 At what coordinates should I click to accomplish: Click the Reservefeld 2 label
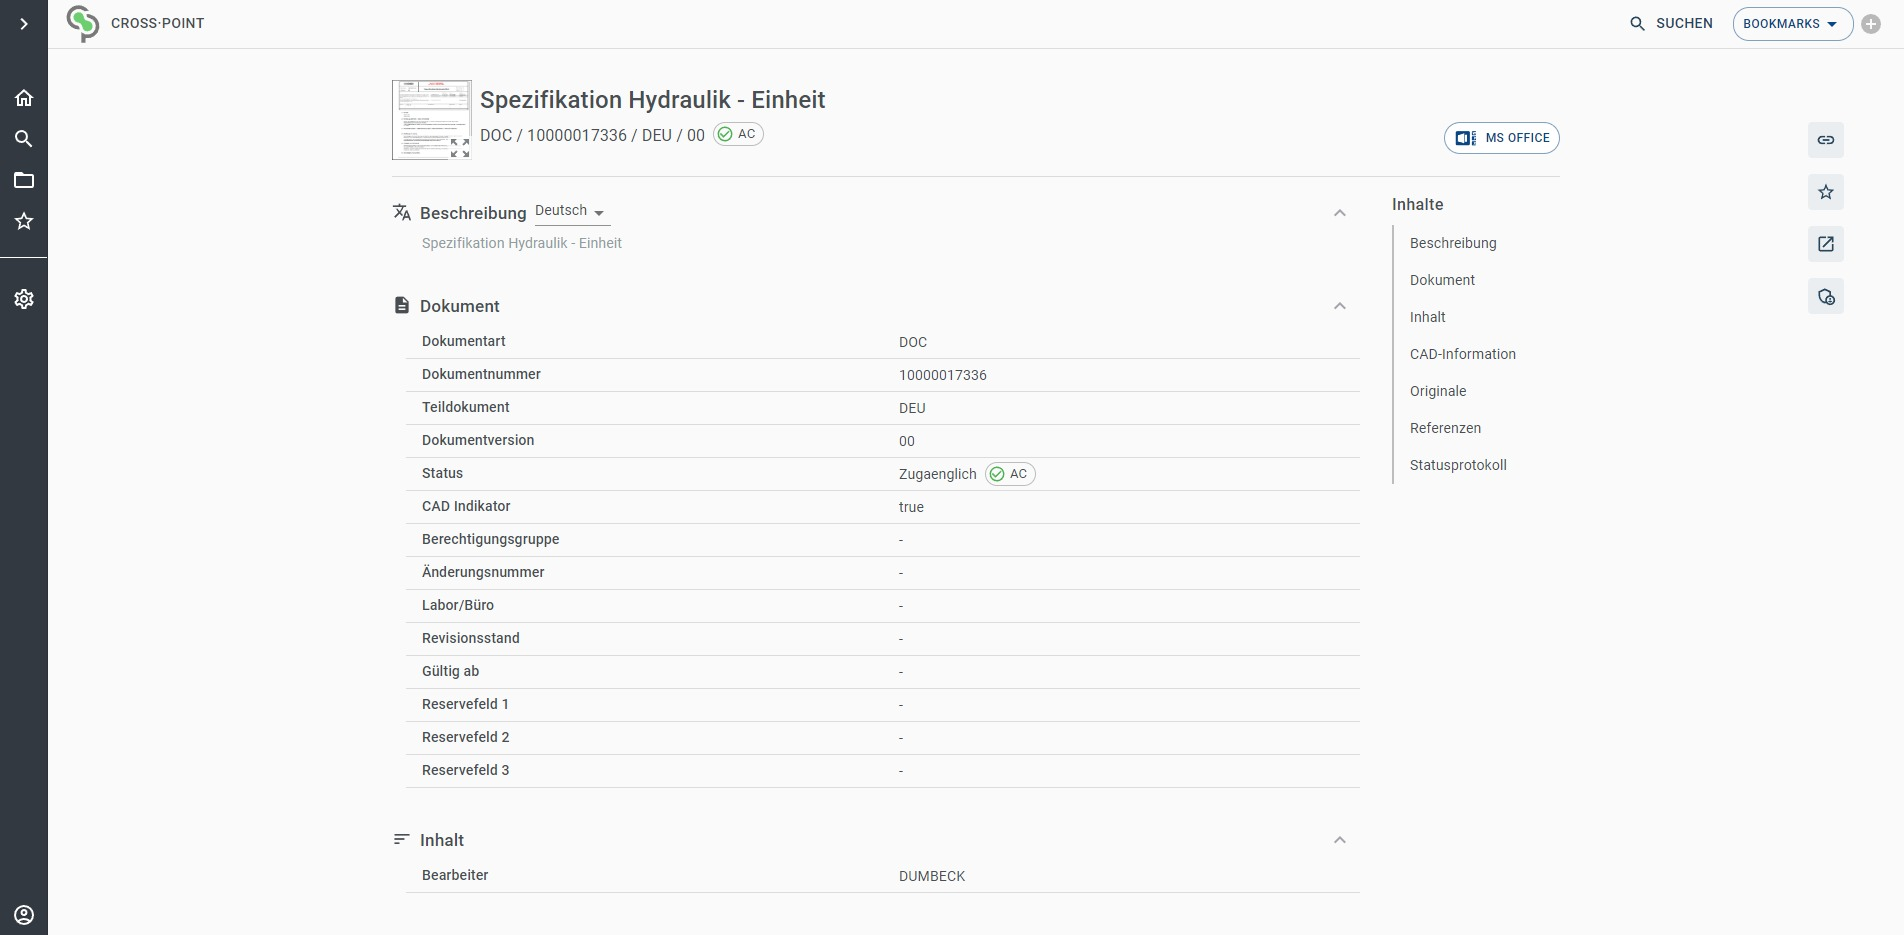click(465, 737)
